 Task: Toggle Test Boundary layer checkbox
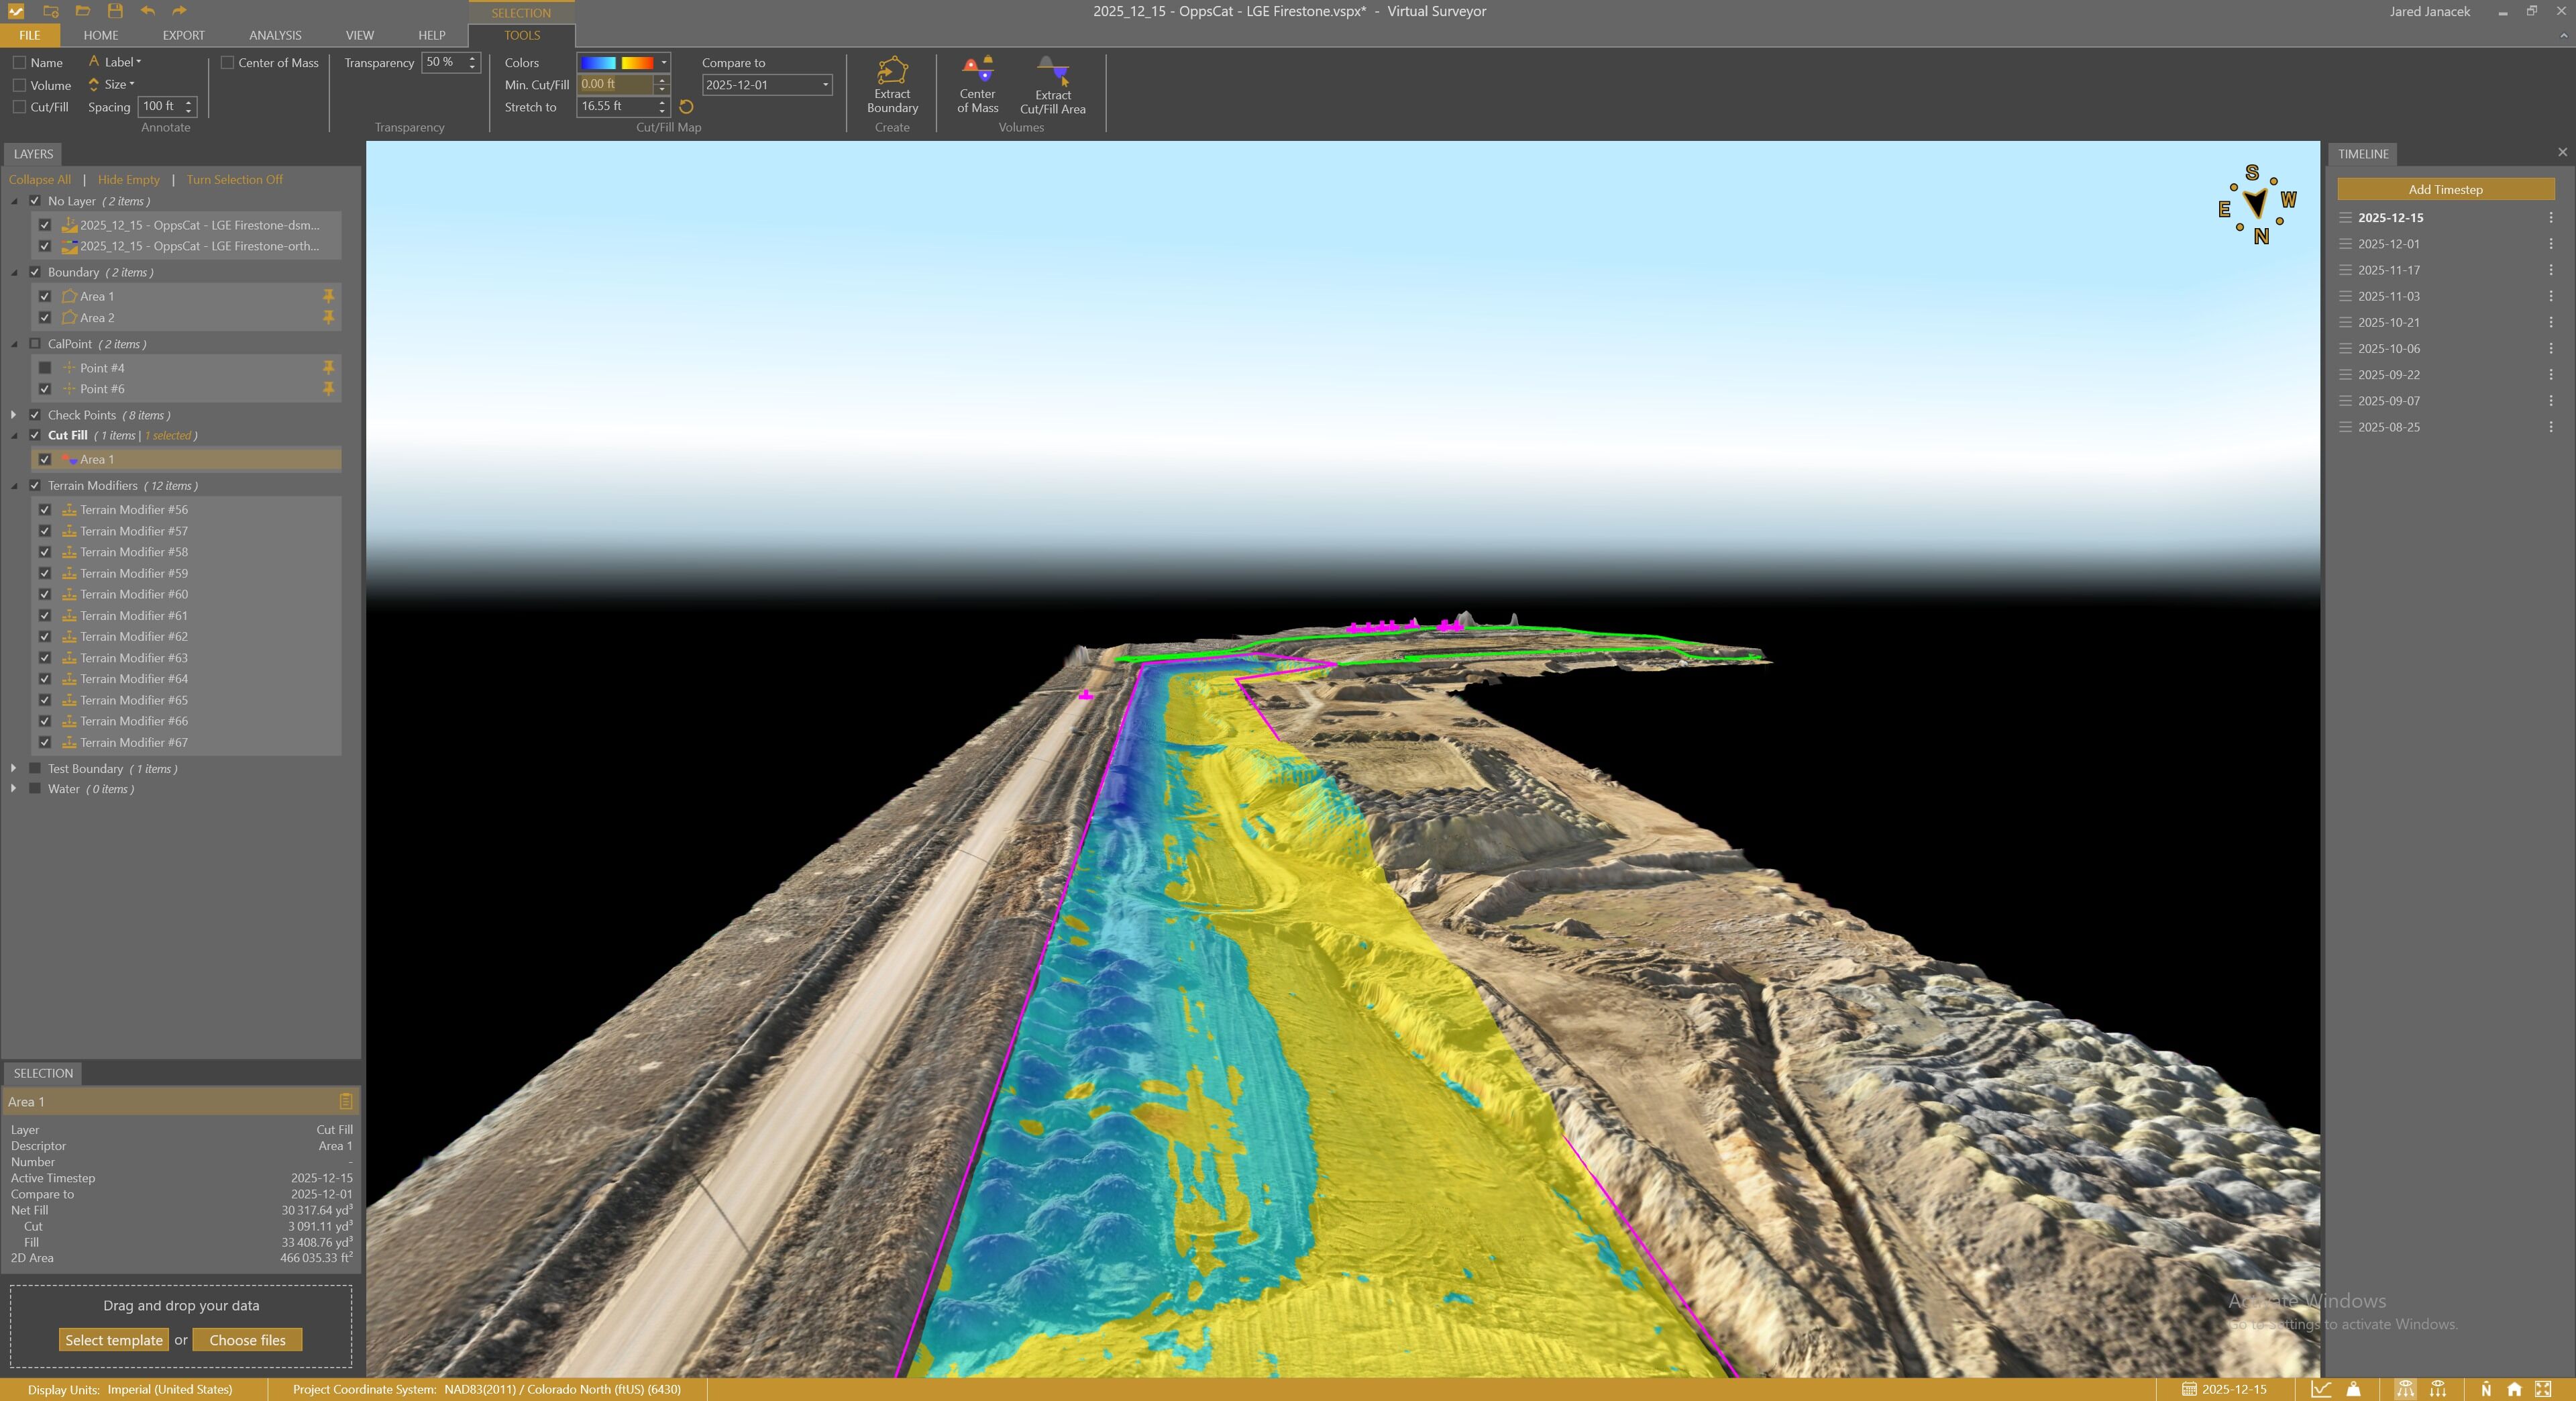pos(35,768)
